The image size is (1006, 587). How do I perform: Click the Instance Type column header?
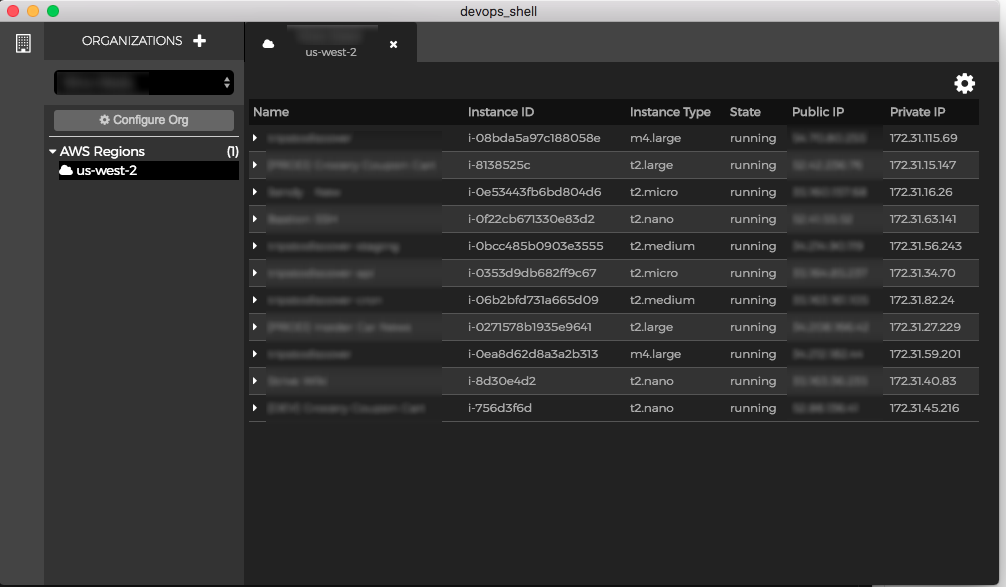[x=670, y=112]
